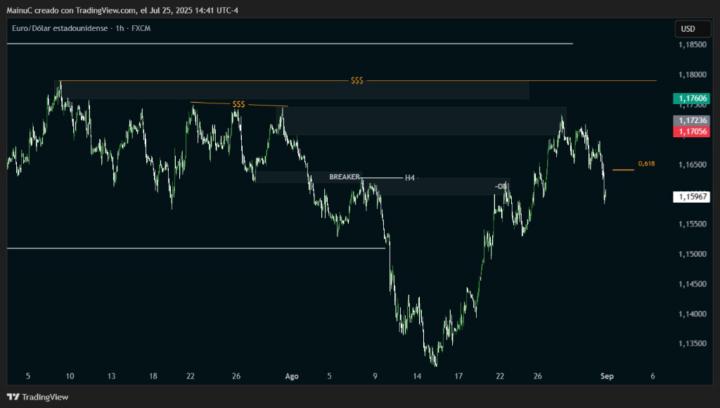Click the 1,18000 price axis value
The image size is (720, 408).
(x=692, y=75)
